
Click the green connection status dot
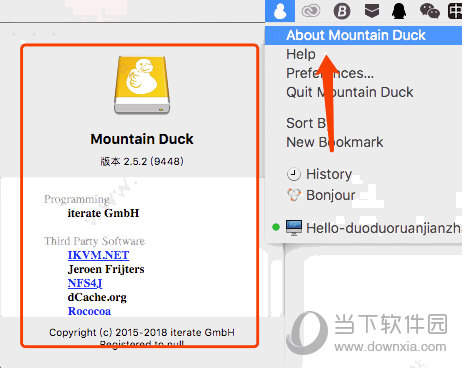[x=276, y=227]
